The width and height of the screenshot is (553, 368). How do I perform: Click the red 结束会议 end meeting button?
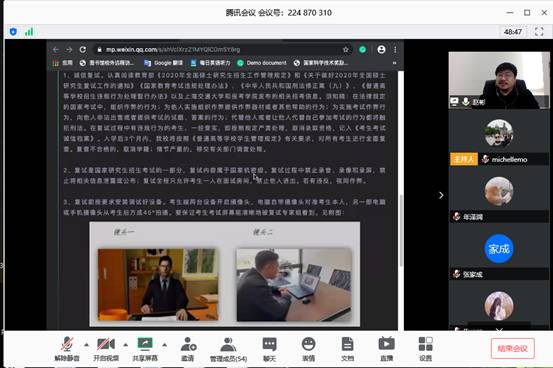point(512,348)
